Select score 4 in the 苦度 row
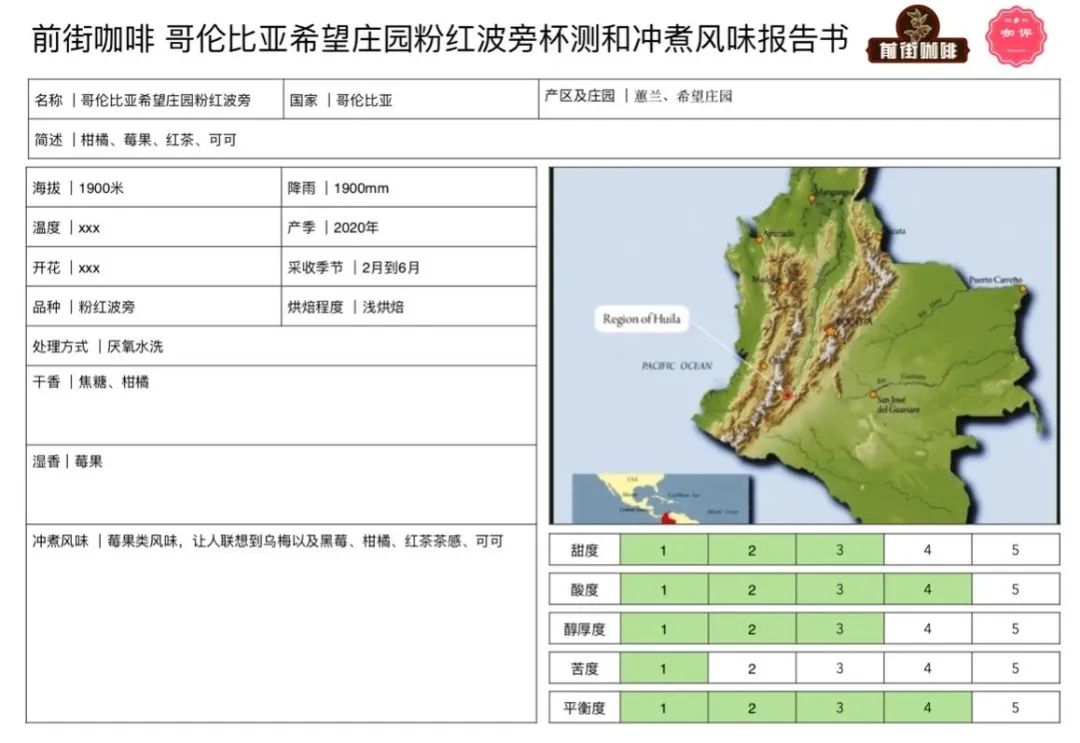Screen dimensions: 1080x743 pyautogui.click(x=928, y=668)
